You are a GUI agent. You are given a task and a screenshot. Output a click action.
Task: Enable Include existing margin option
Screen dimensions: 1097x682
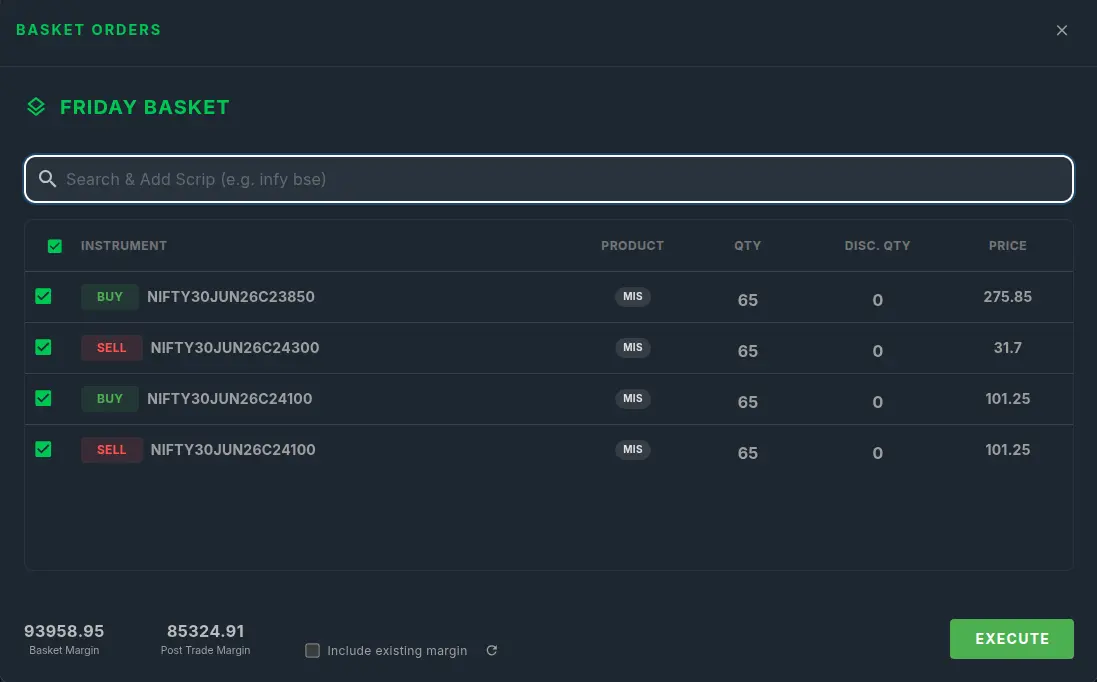click(x=313, y=651)
